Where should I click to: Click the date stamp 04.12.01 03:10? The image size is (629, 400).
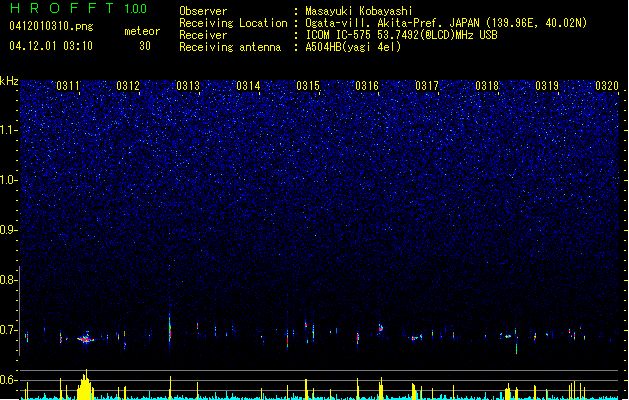tap(51, 46)
